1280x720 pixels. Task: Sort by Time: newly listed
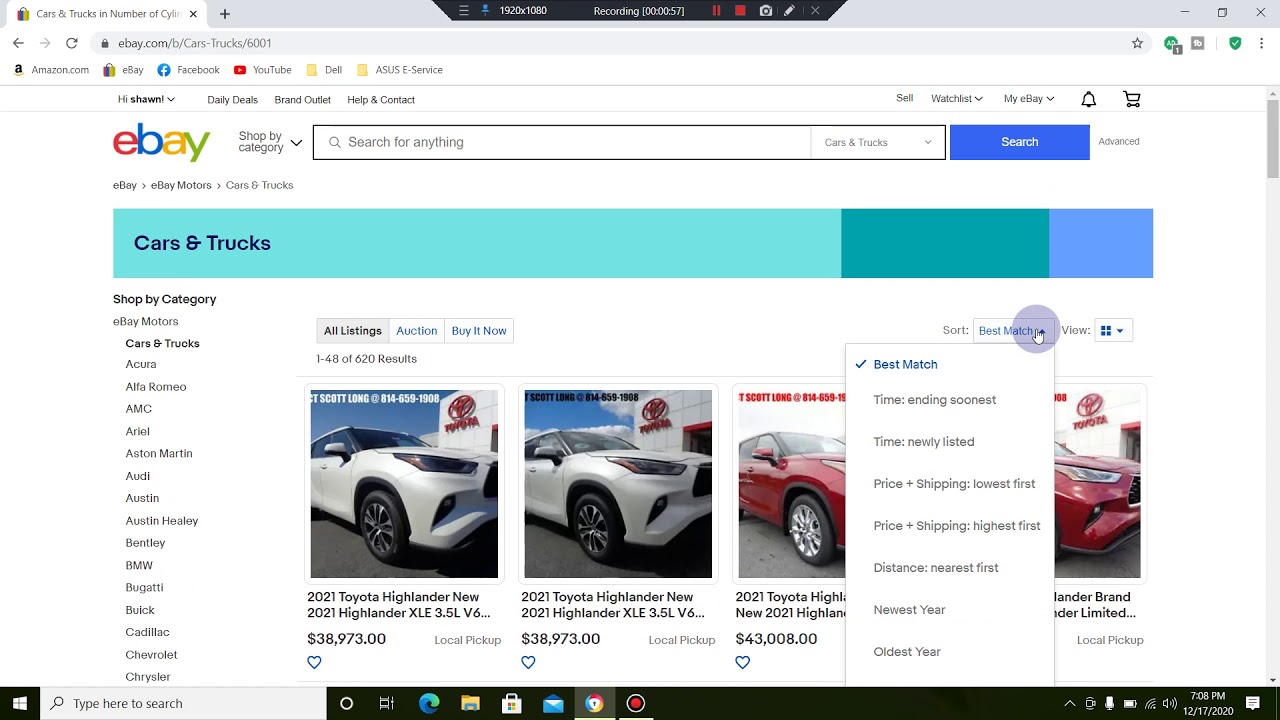(x=923, y=442)
